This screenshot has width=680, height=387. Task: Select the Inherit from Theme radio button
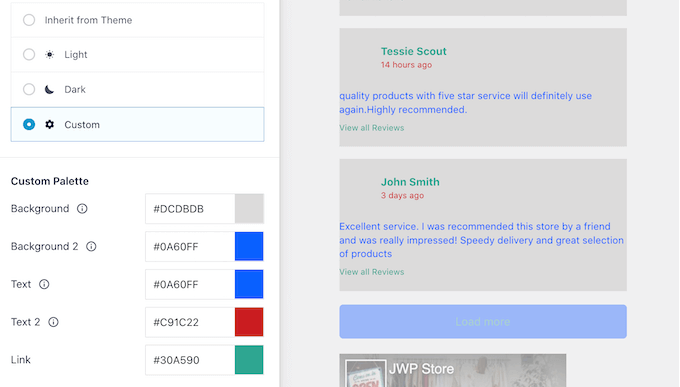pyautogui.click(x=29, y=20)
